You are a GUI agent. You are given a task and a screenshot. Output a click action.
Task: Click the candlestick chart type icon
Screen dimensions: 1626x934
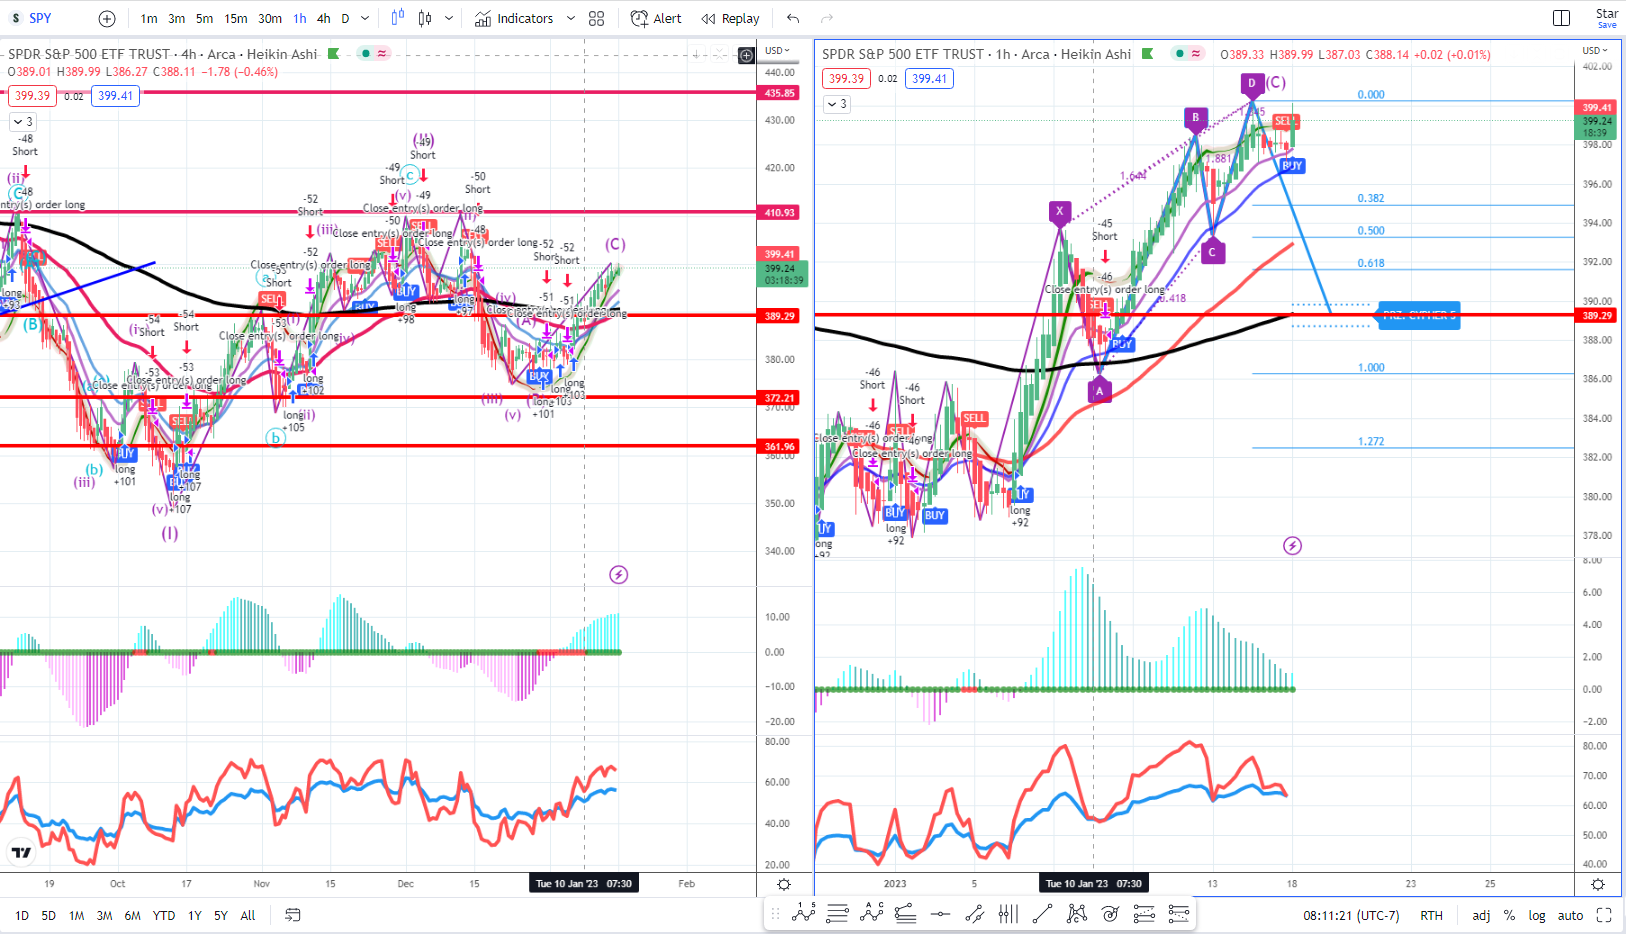(x=425, y=18)
